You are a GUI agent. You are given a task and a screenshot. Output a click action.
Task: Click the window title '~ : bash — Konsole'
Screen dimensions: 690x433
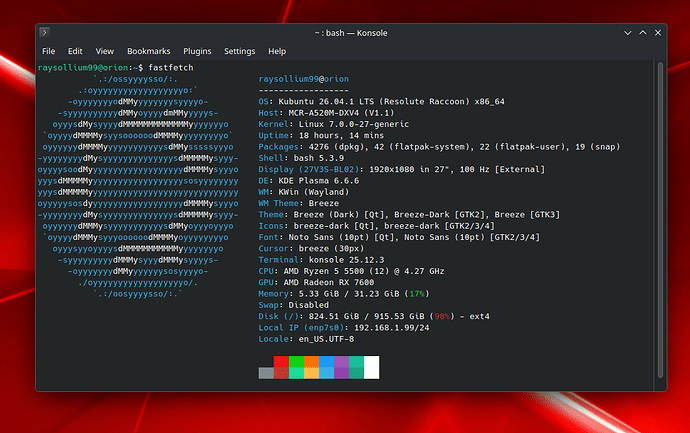pos(351,33)
